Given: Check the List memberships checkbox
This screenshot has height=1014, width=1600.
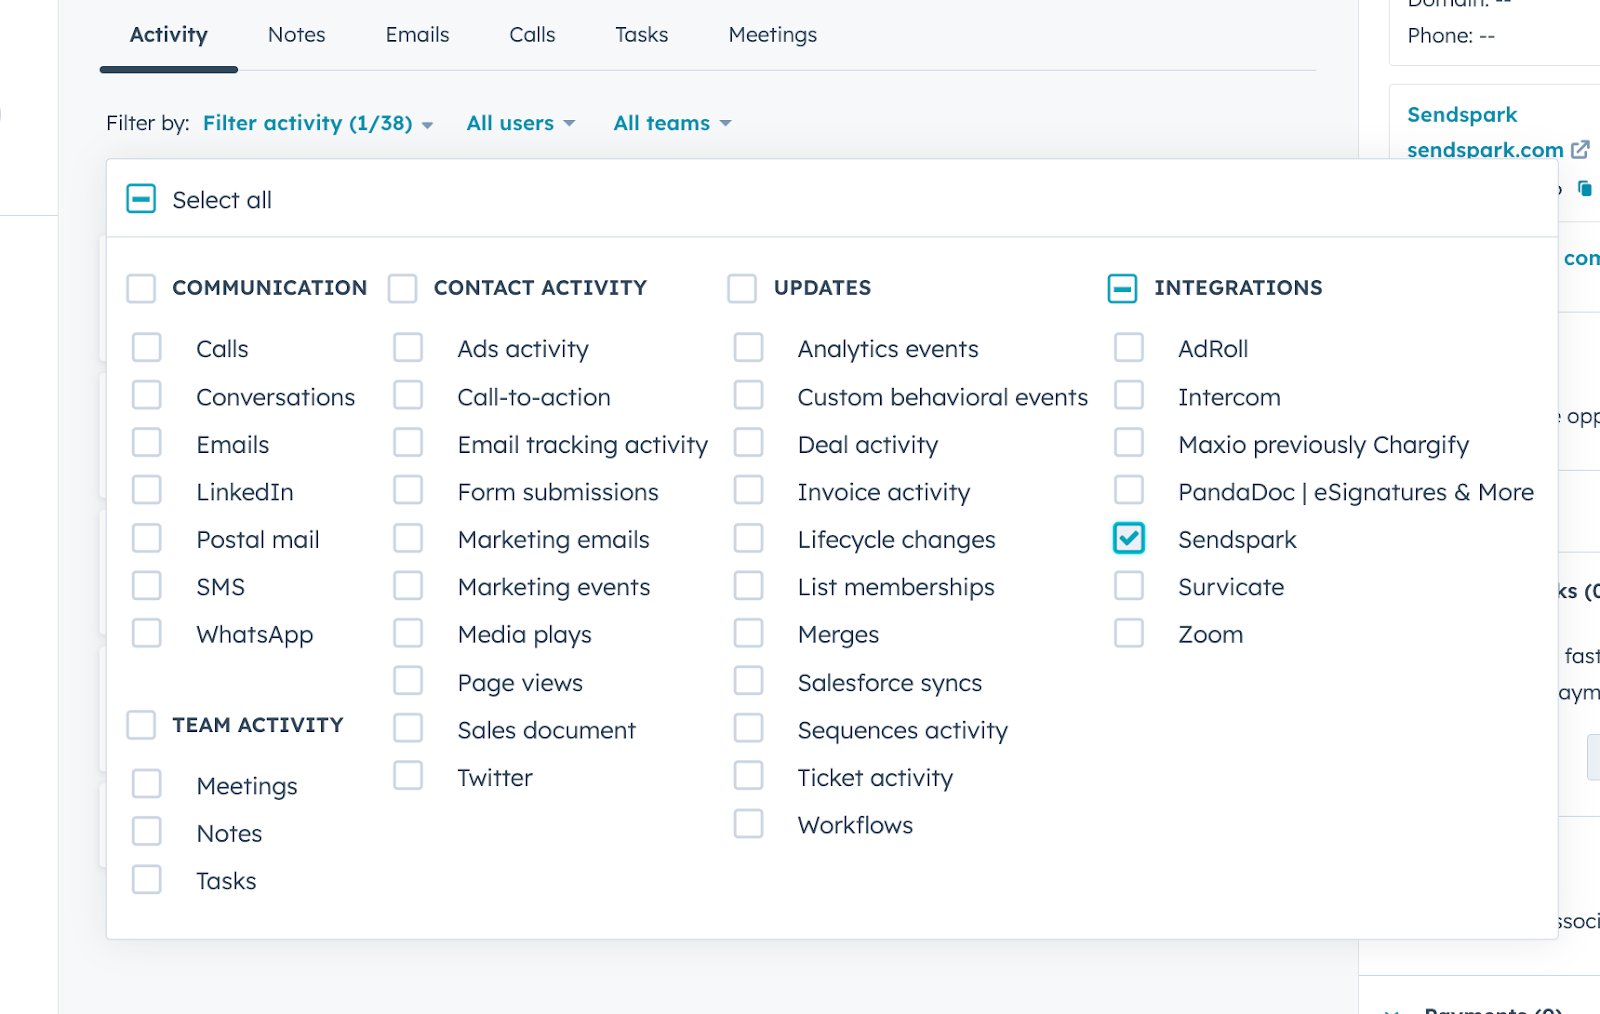Looking at the screenshot, I should click(748, 585).
